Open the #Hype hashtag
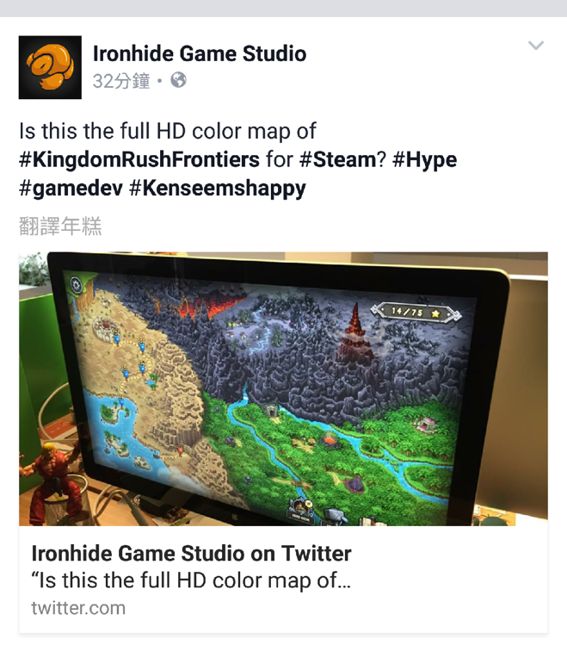This screenshot has width=567, height=645. 425,160
